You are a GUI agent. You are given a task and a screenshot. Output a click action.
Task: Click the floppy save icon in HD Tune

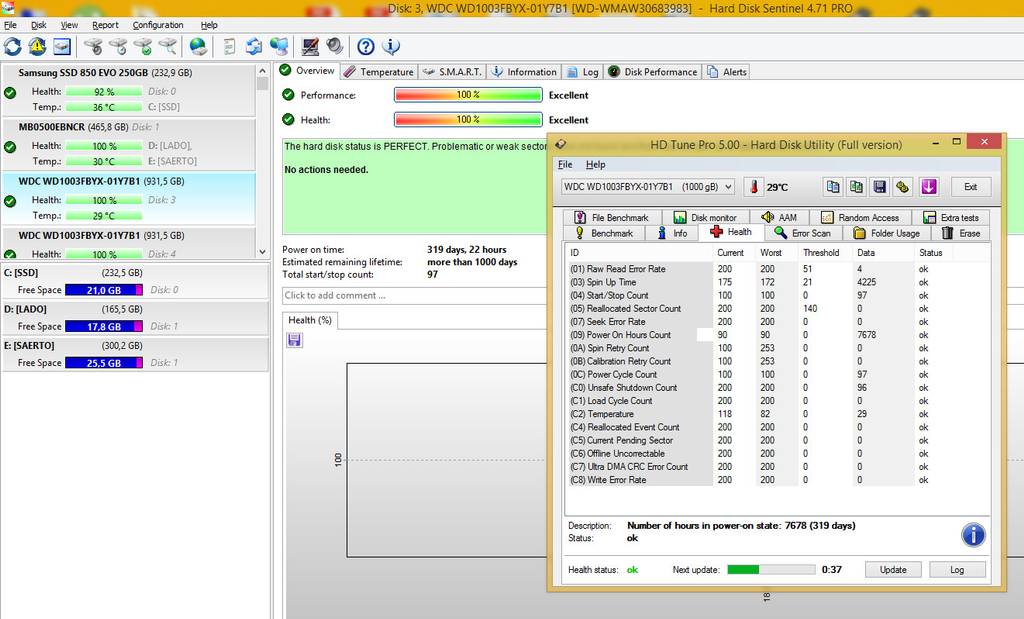click(879, 187)
